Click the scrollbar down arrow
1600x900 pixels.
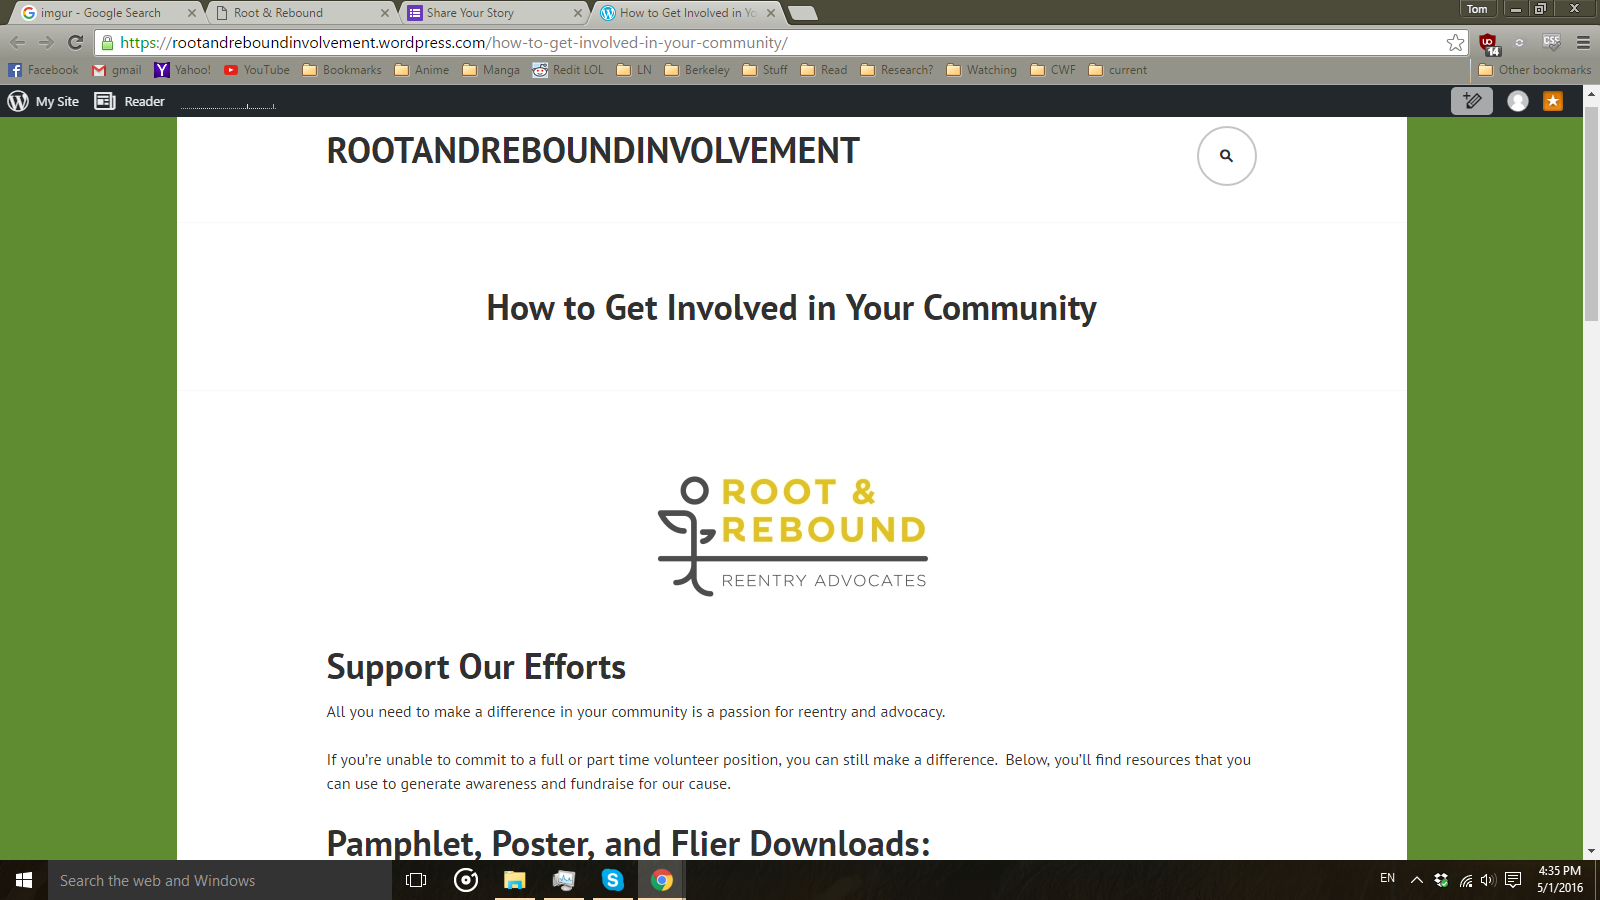click(1591, 852)
